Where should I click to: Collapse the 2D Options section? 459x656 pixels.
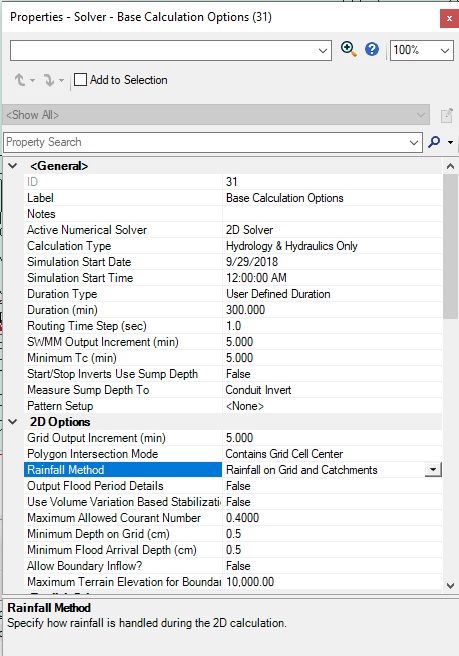(x=13, y=422)
